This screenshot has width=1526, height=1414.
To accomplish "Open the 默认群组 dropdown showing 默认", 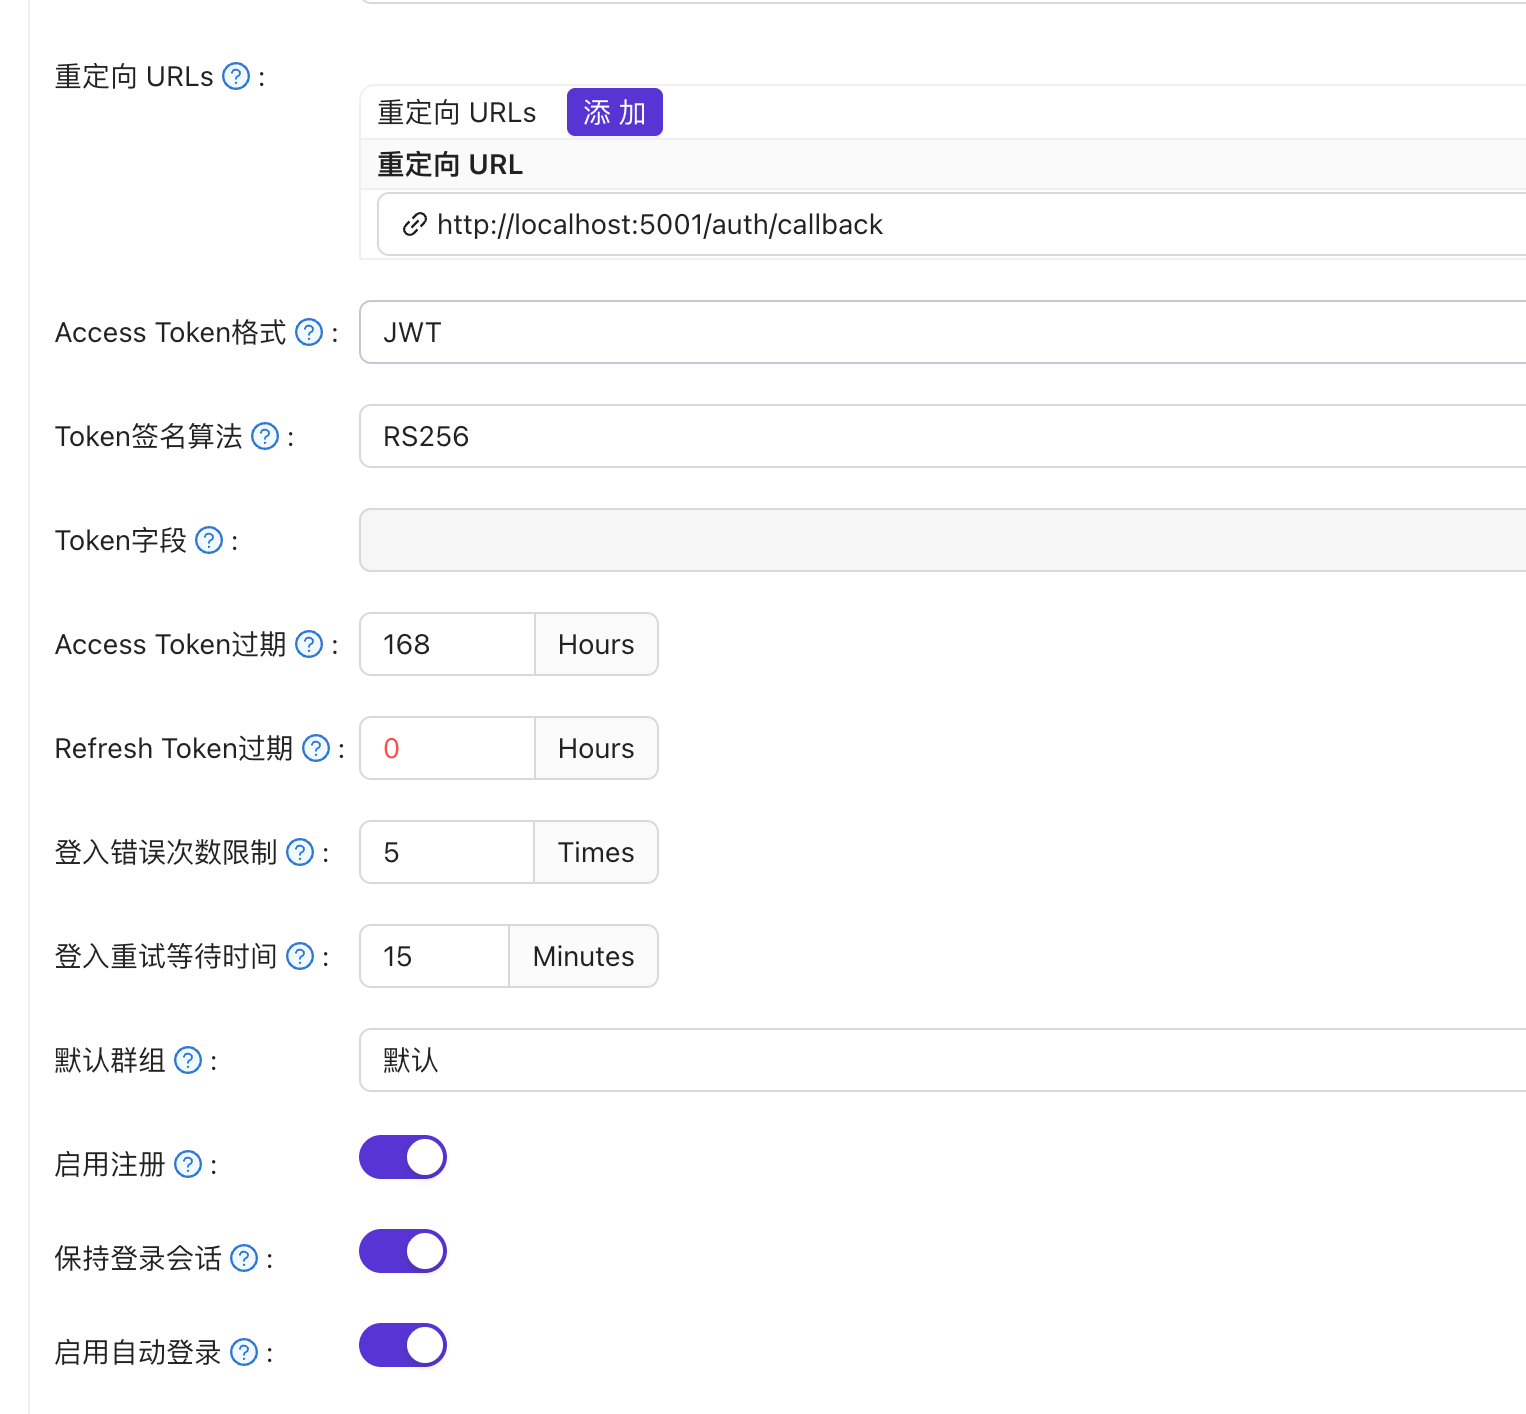I will click(x=942, y=1060).
